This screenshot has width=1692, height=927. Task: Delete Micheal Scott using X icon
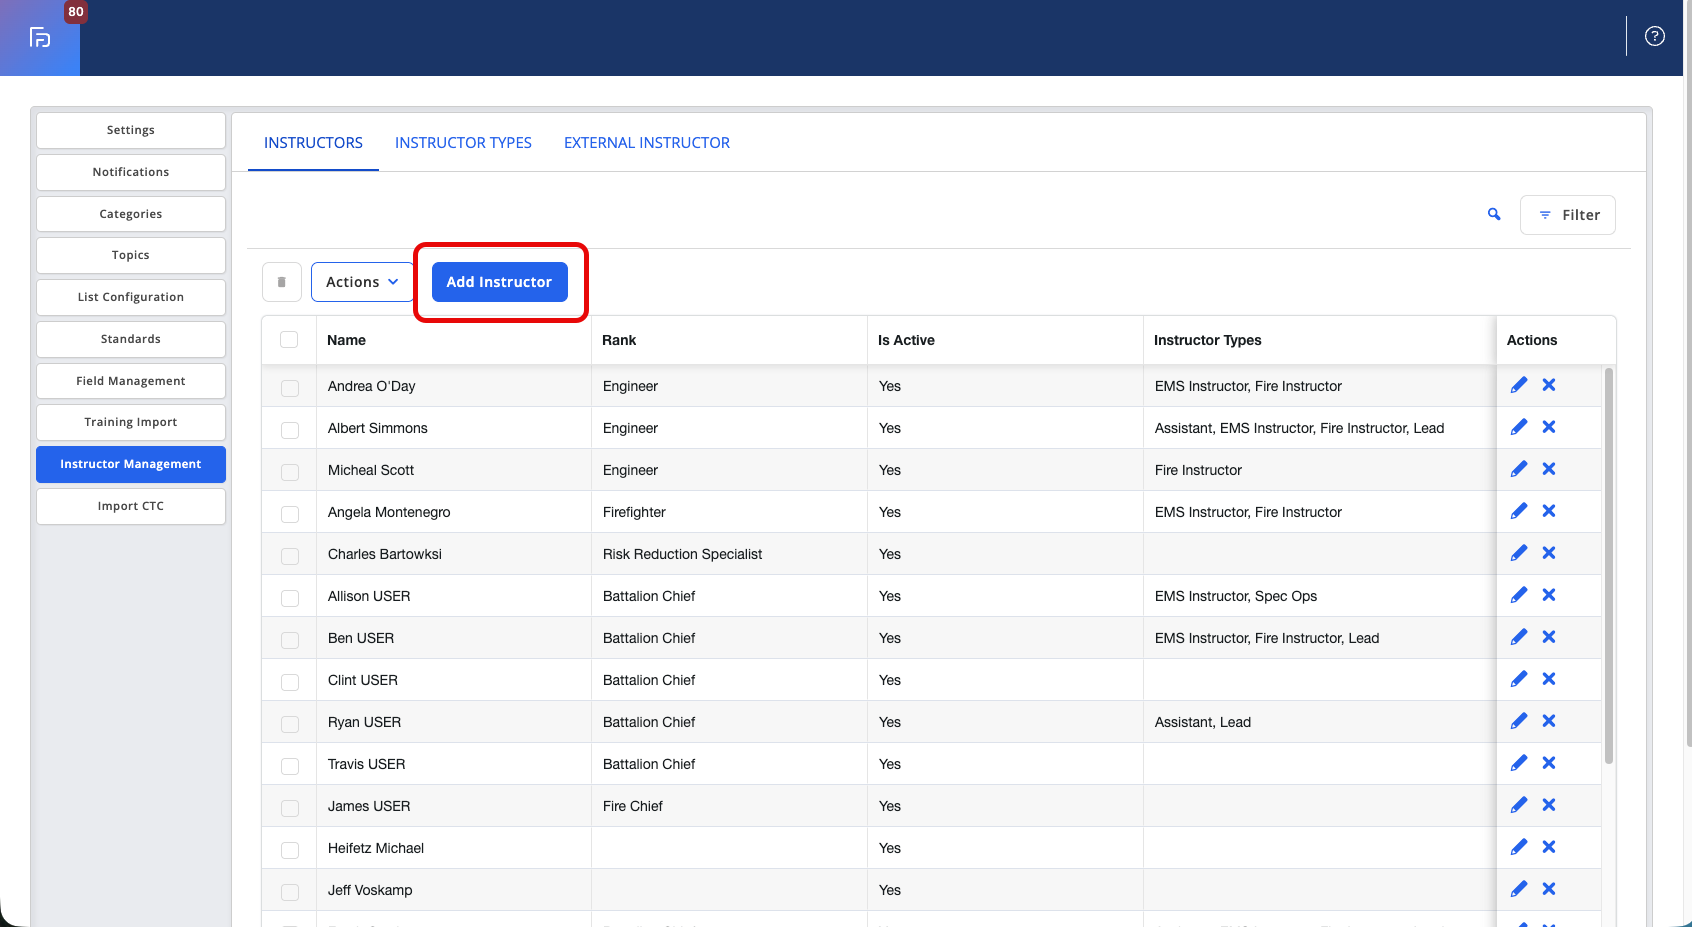coord(1549,469)
